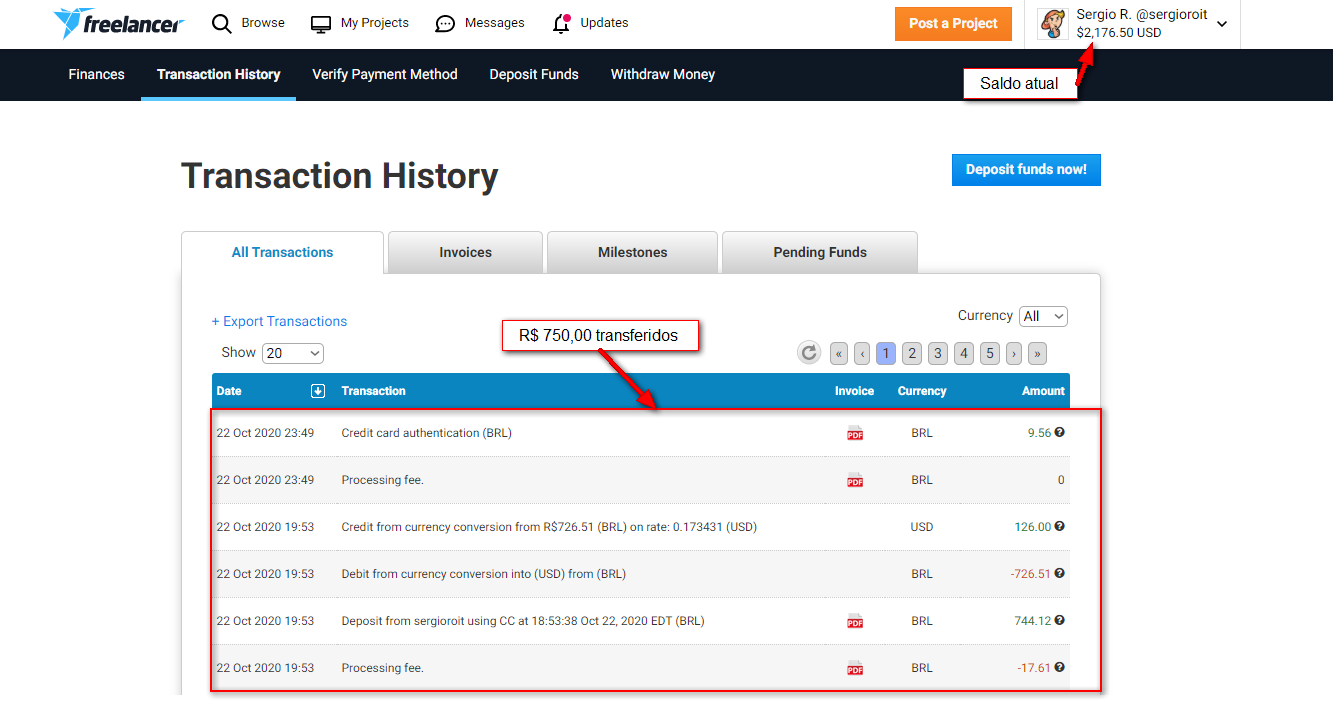Screen dimensions: 1333x702
Task: Click the $2,176.50 USD balance
Action: click(1119, 33)
